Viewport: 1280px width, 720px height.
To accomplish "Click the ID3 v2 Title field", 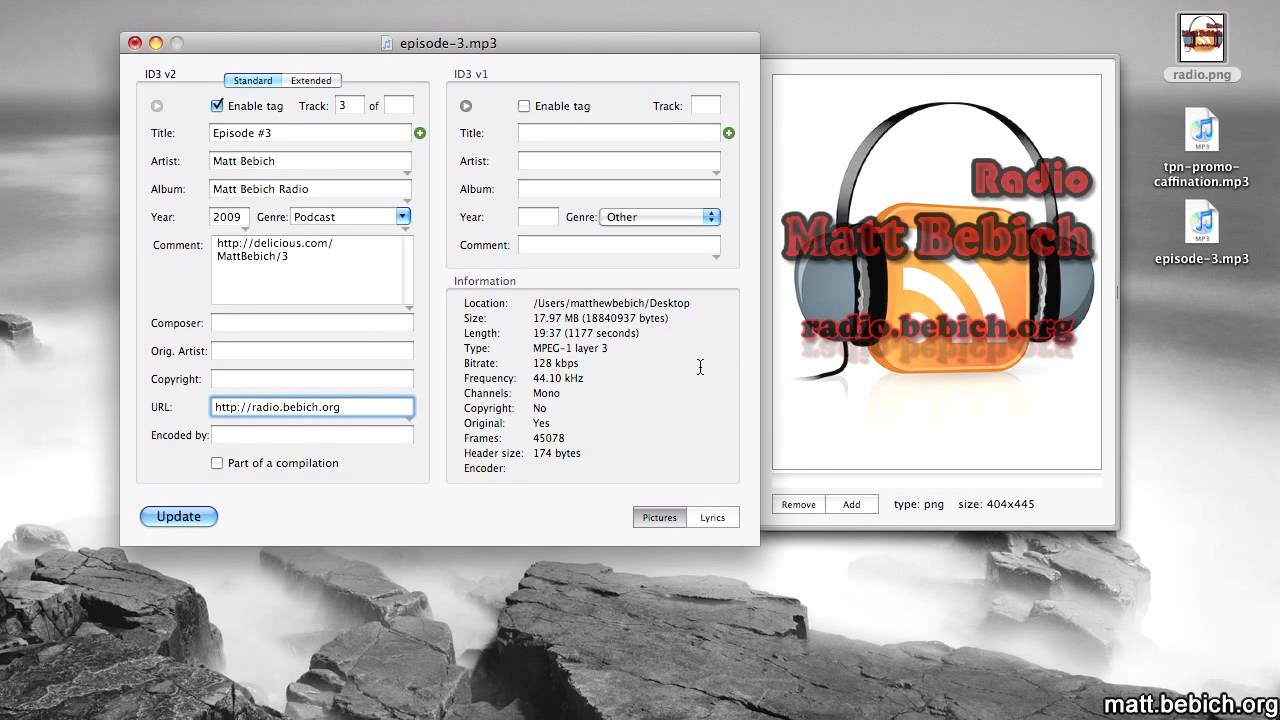I will (x=310, y=133).
